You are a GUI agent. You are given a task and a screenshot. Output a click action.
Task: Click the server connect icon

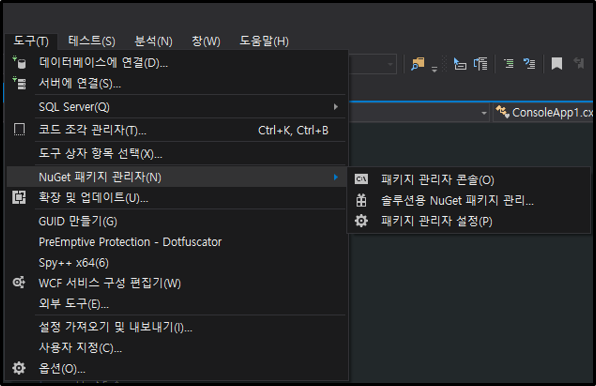click(19, 83)
